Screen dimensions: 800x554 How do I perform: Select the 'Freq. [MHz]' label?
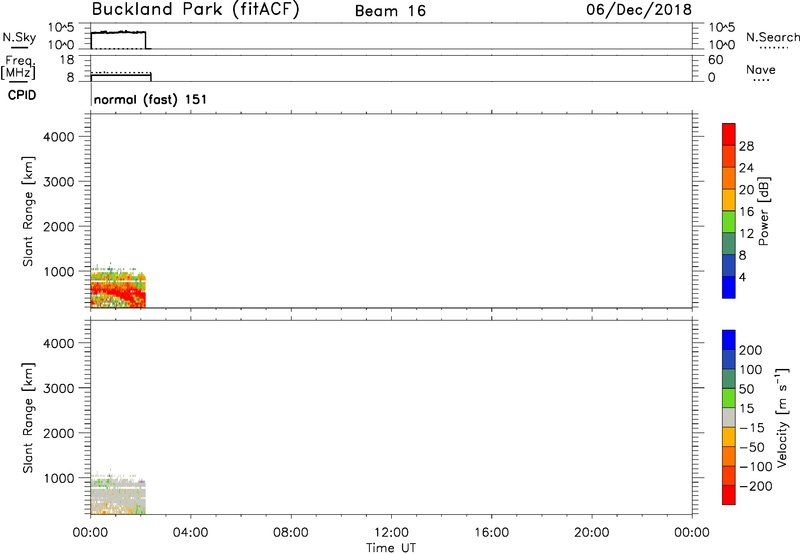coord(18,67)
